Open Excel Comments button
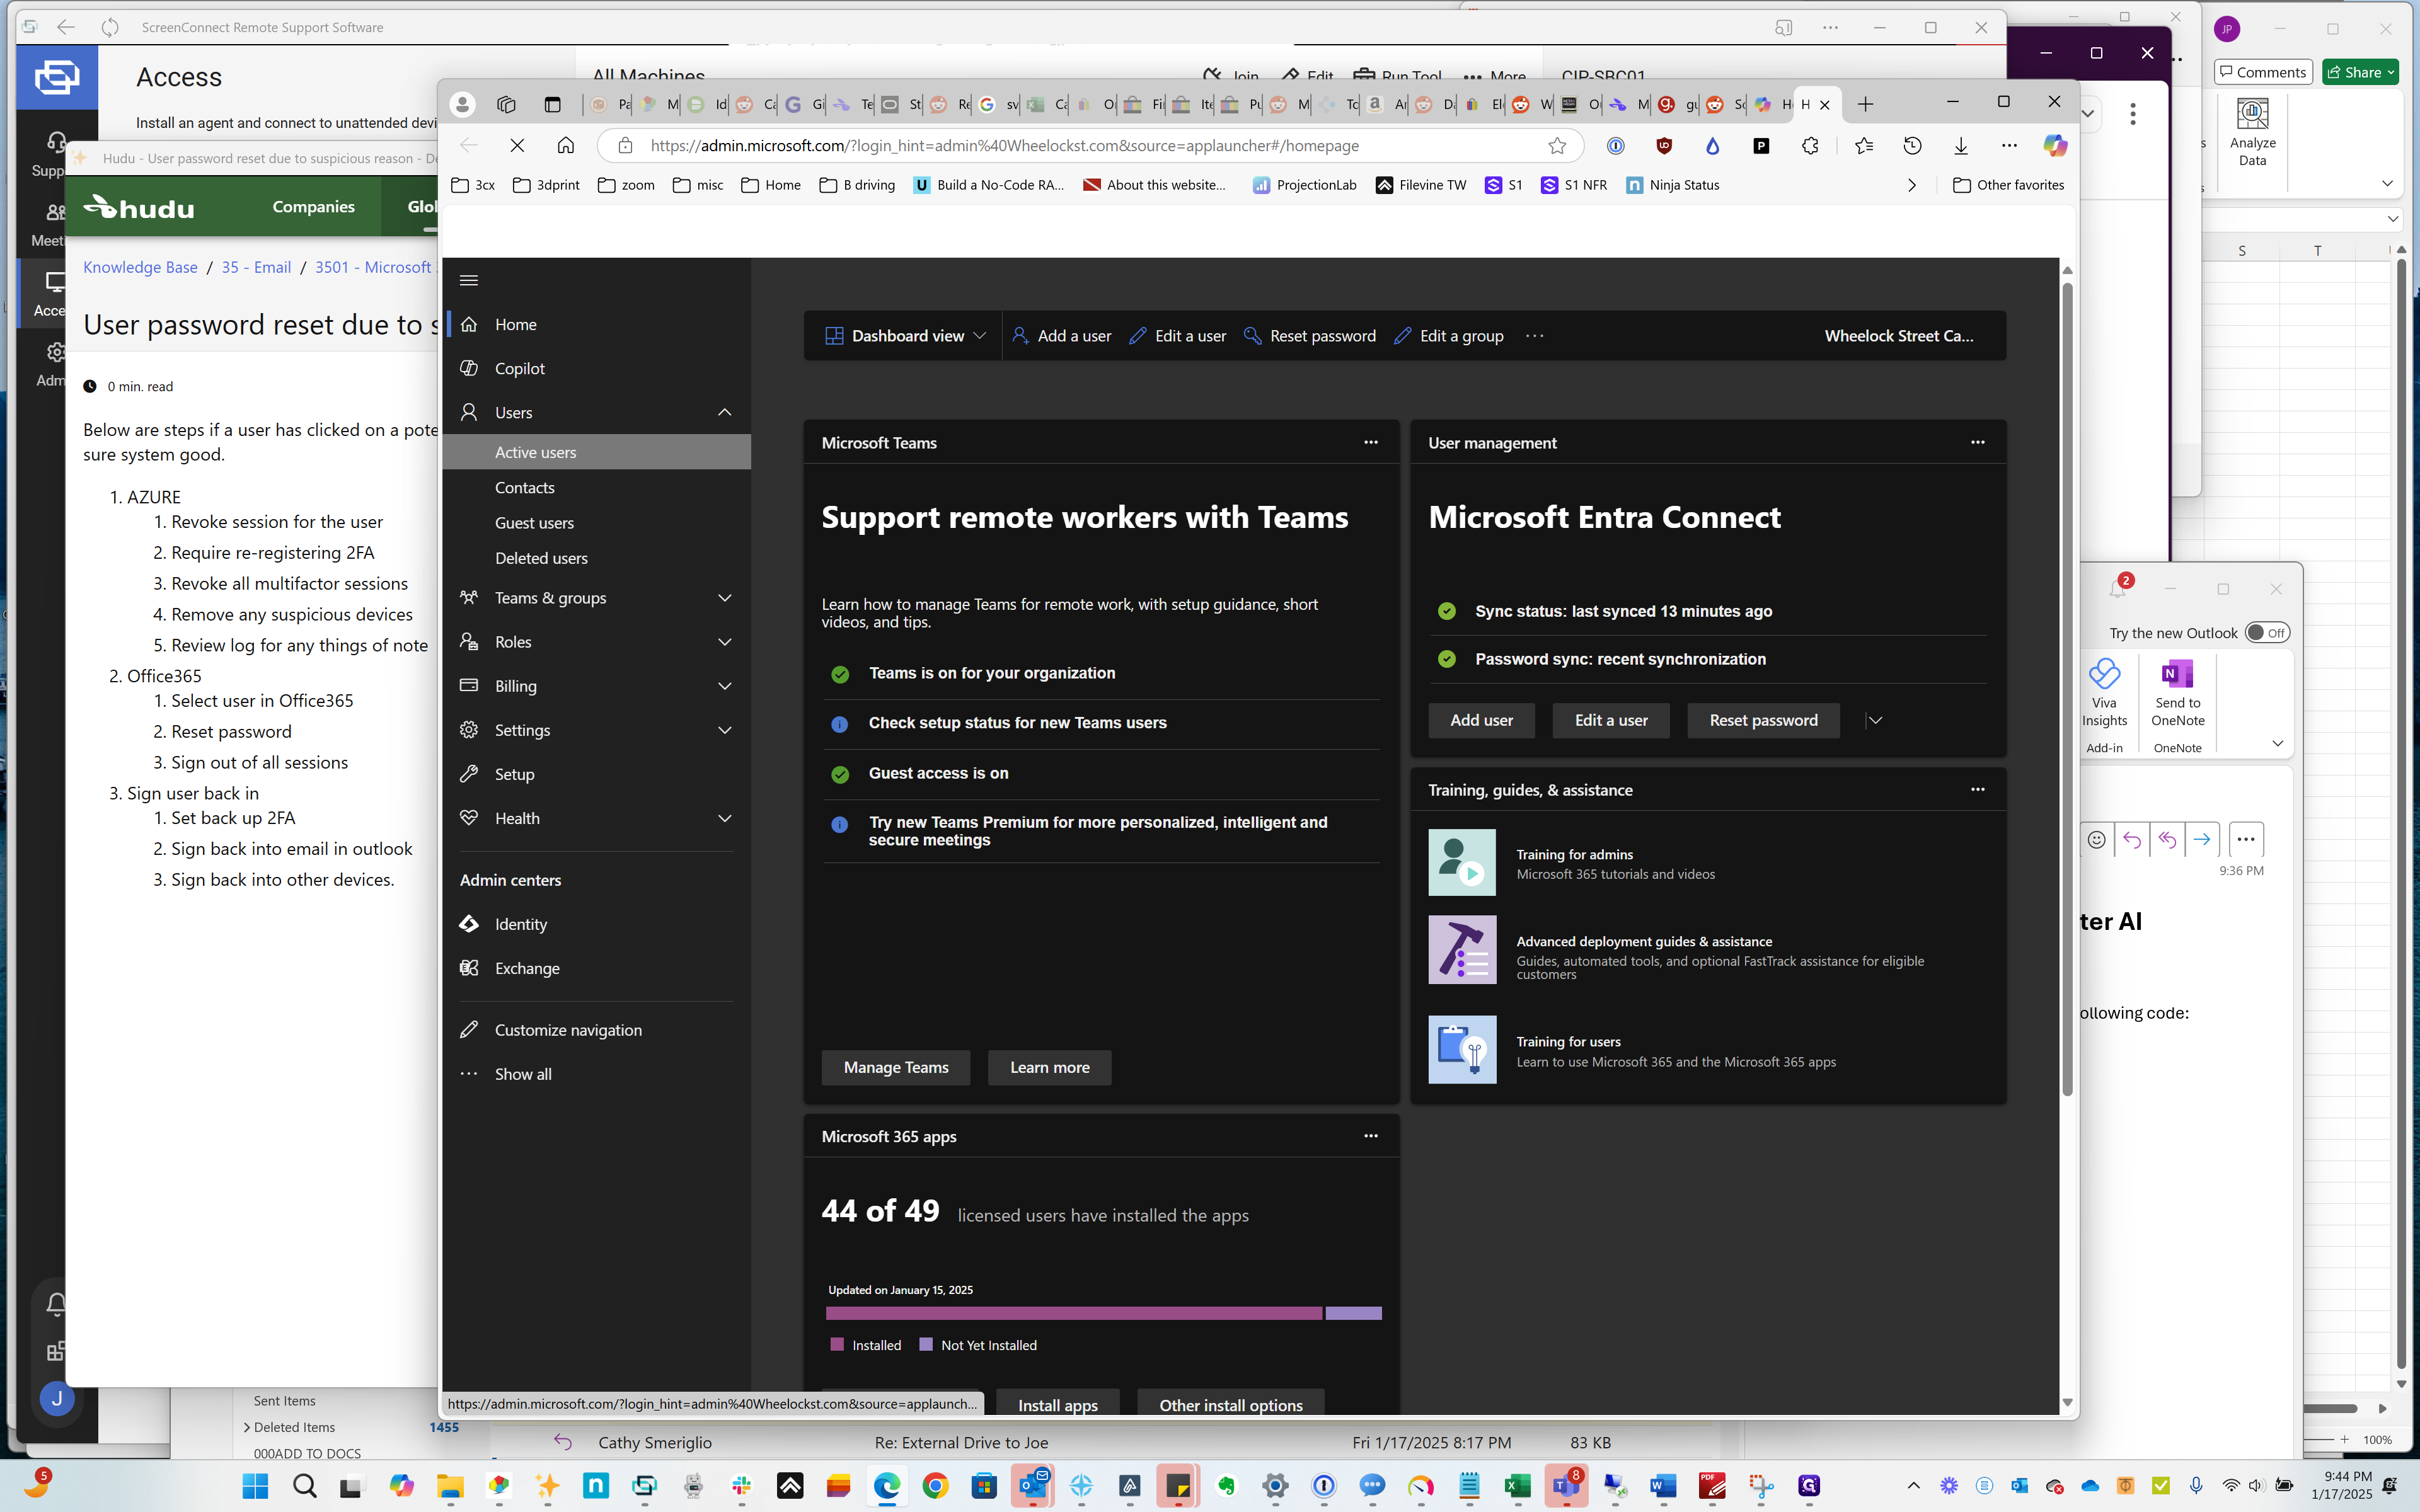Viewport: 2420px width, 1512px height. (2262, 72)
